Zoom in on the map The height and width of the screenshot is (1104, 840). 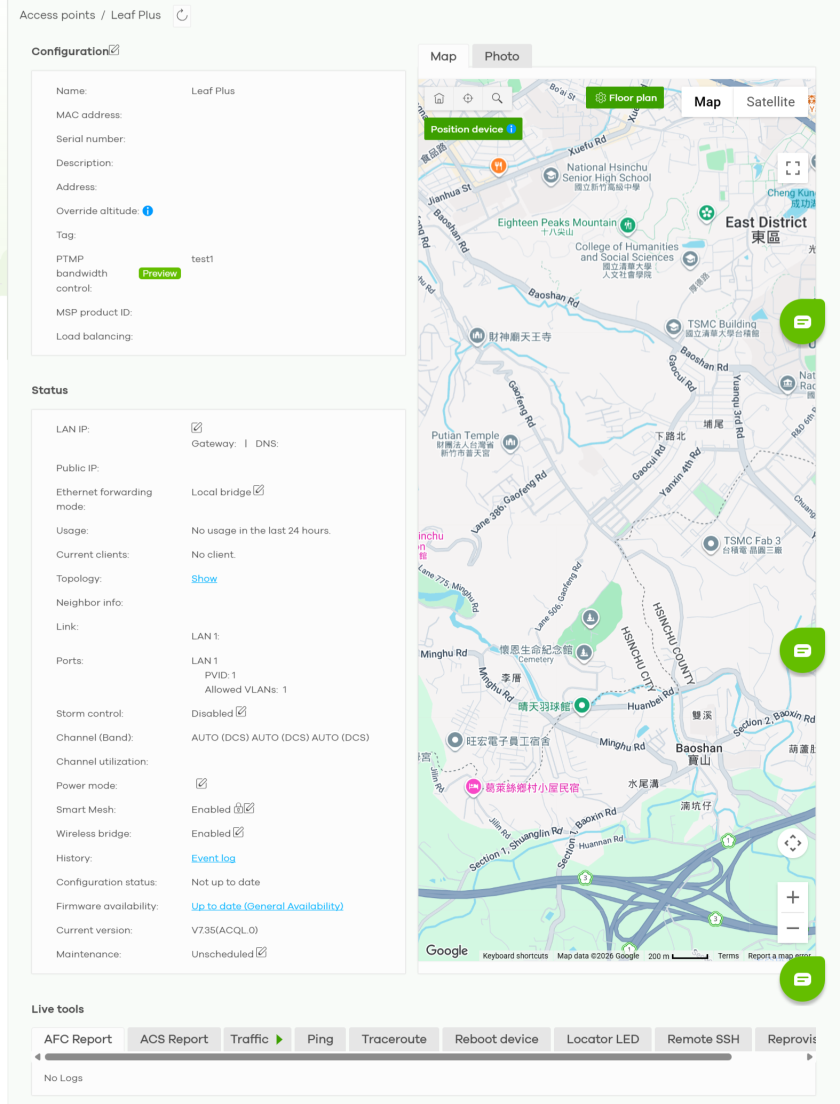pos(793,897)
